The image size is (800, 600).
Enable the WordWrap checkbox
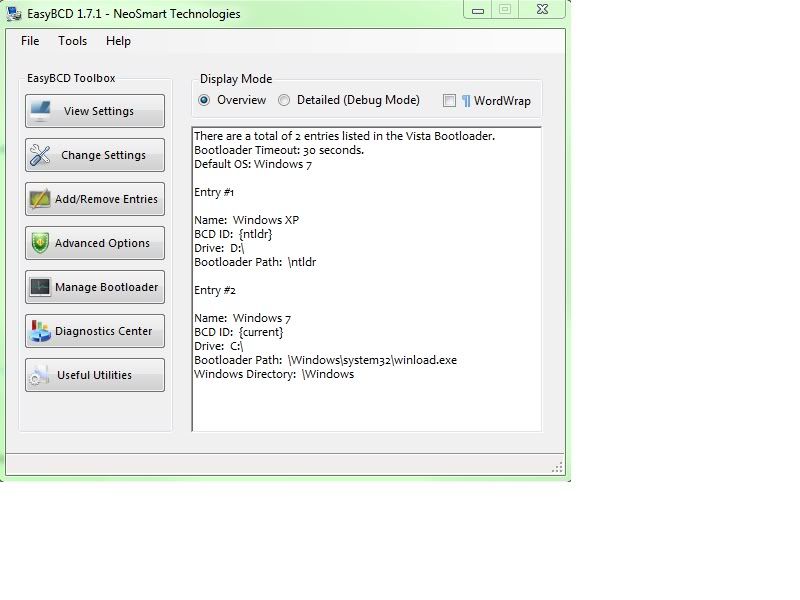click(450, 101)
